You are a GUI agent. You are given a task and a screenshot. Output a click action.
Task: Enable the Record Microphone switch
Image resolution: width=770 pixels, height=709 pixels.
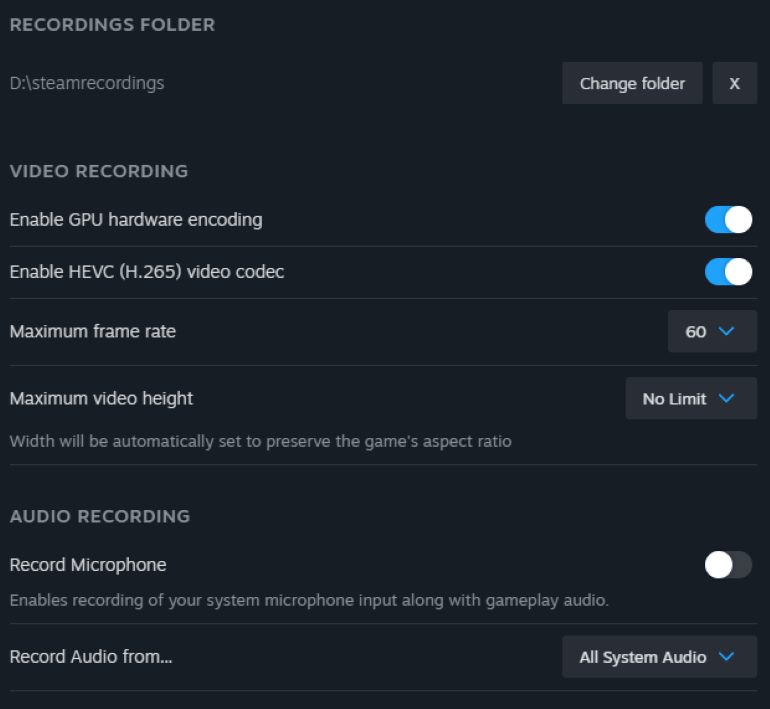point(728,565)
